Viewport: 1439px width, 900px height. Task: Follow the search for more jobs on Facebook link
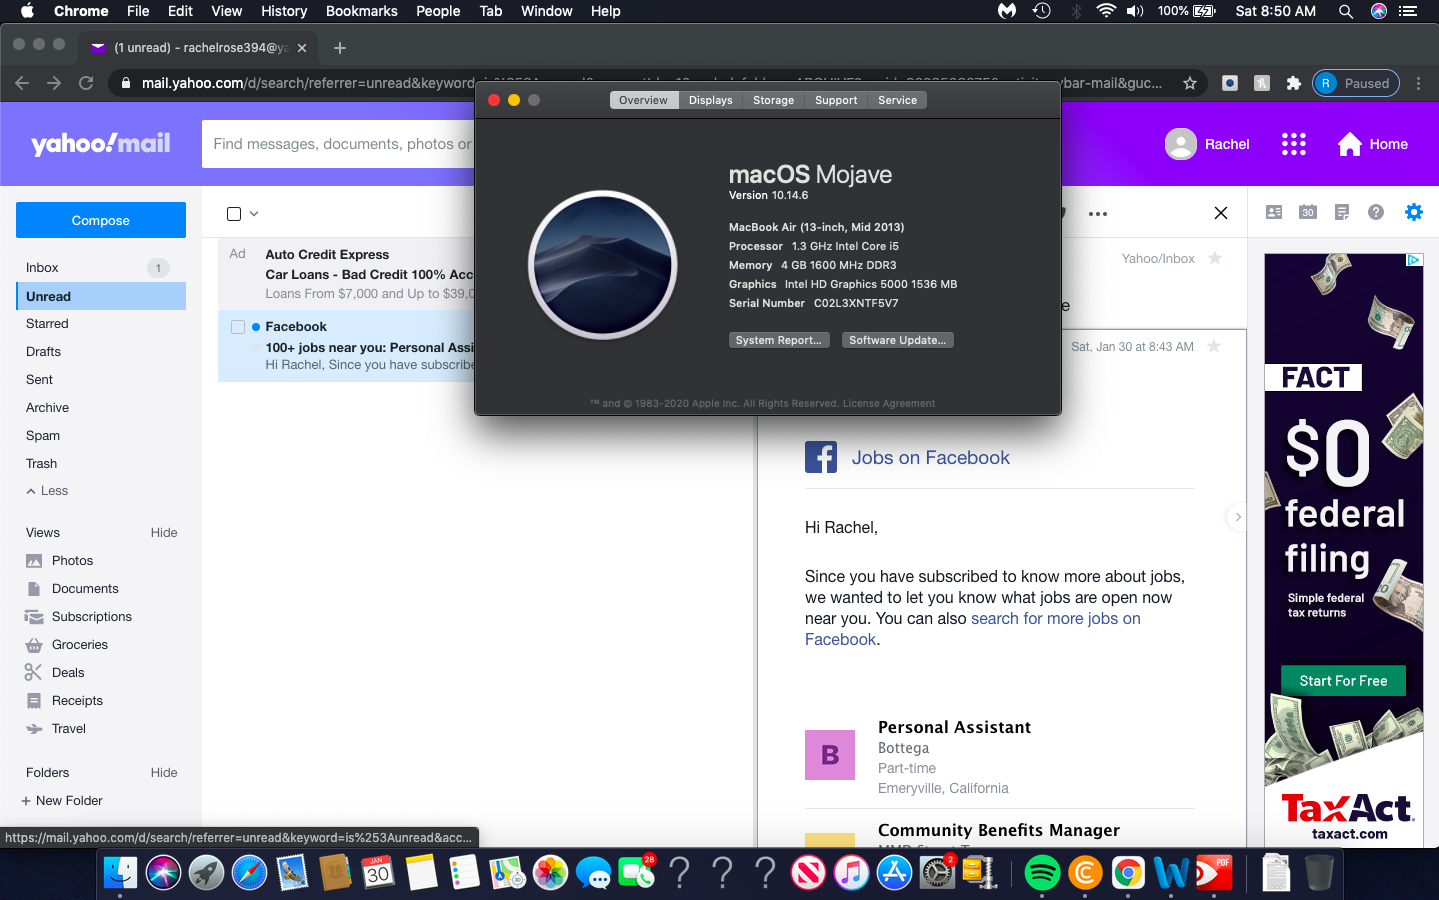[x=973, y=629]
